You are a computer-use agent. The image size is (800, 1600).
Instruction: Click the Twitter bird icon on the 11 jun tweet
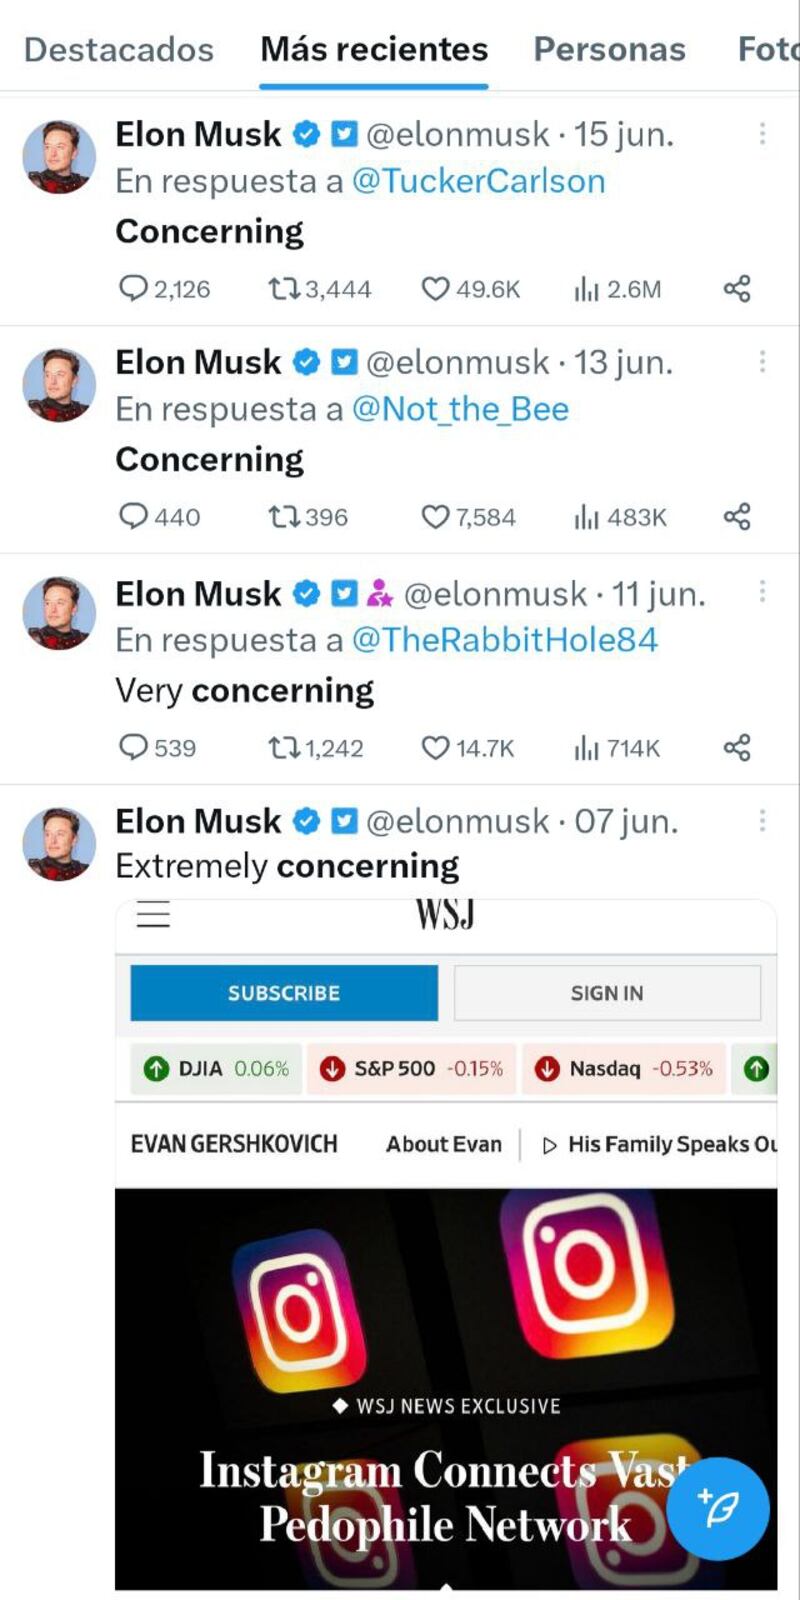click(344, 593)
